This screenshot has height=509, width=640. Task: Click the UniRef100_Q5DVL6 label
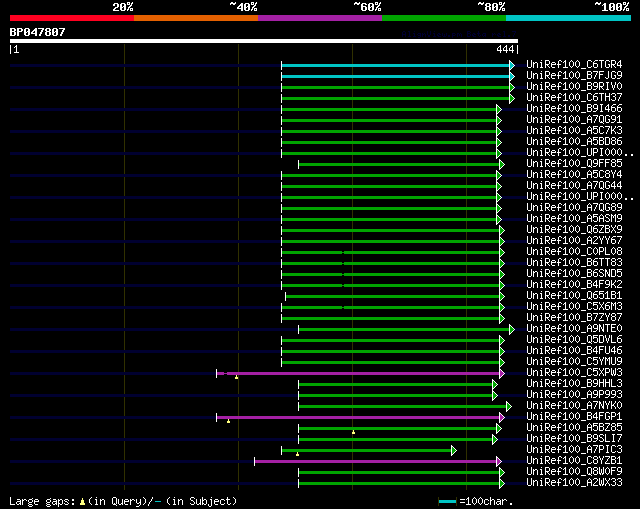pyautogui.click(x=574, y=340)
